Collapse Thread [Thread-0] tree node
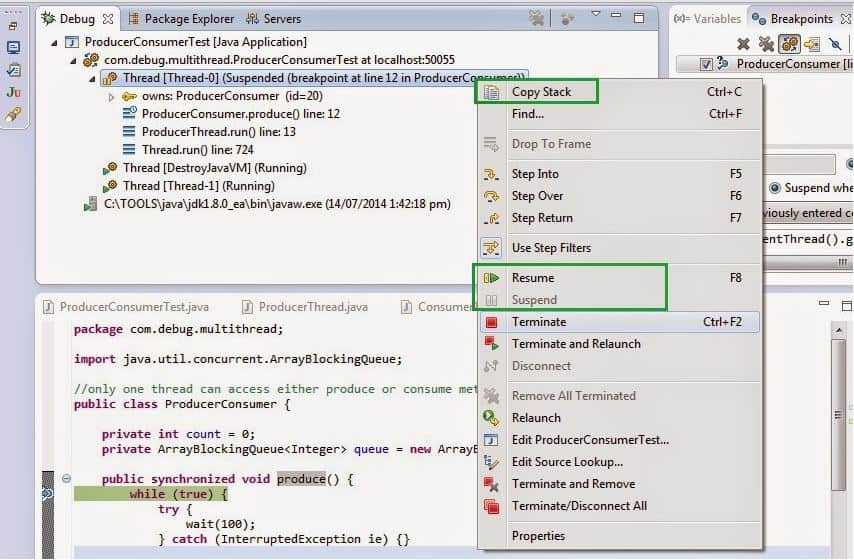The image size is (854, 560). click(92, 79)
